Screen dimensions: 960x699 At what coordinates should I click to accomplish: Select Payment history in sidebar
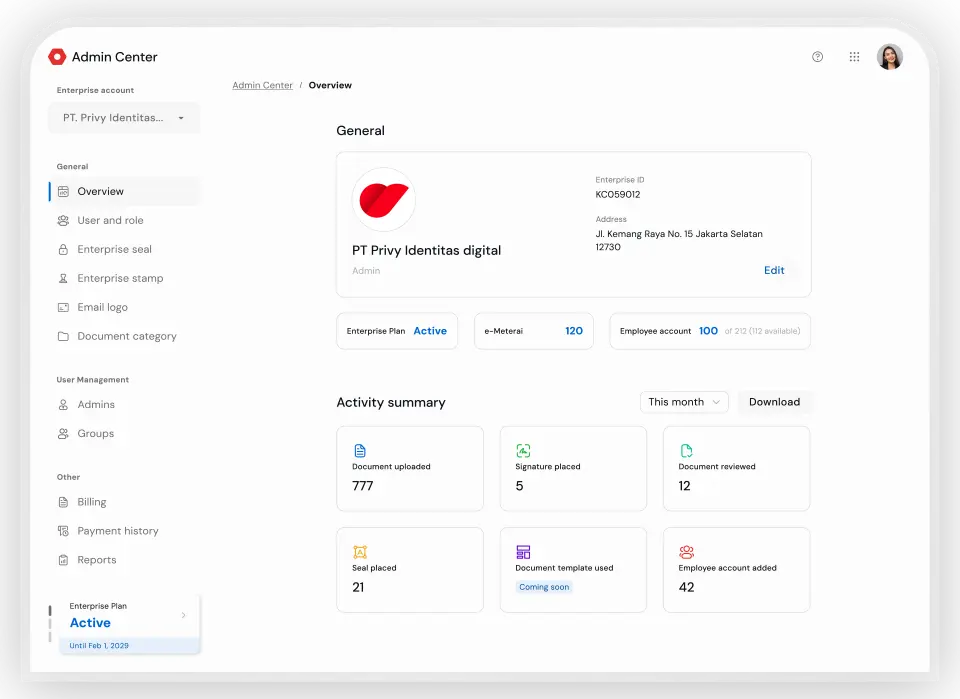pos(118,531)
